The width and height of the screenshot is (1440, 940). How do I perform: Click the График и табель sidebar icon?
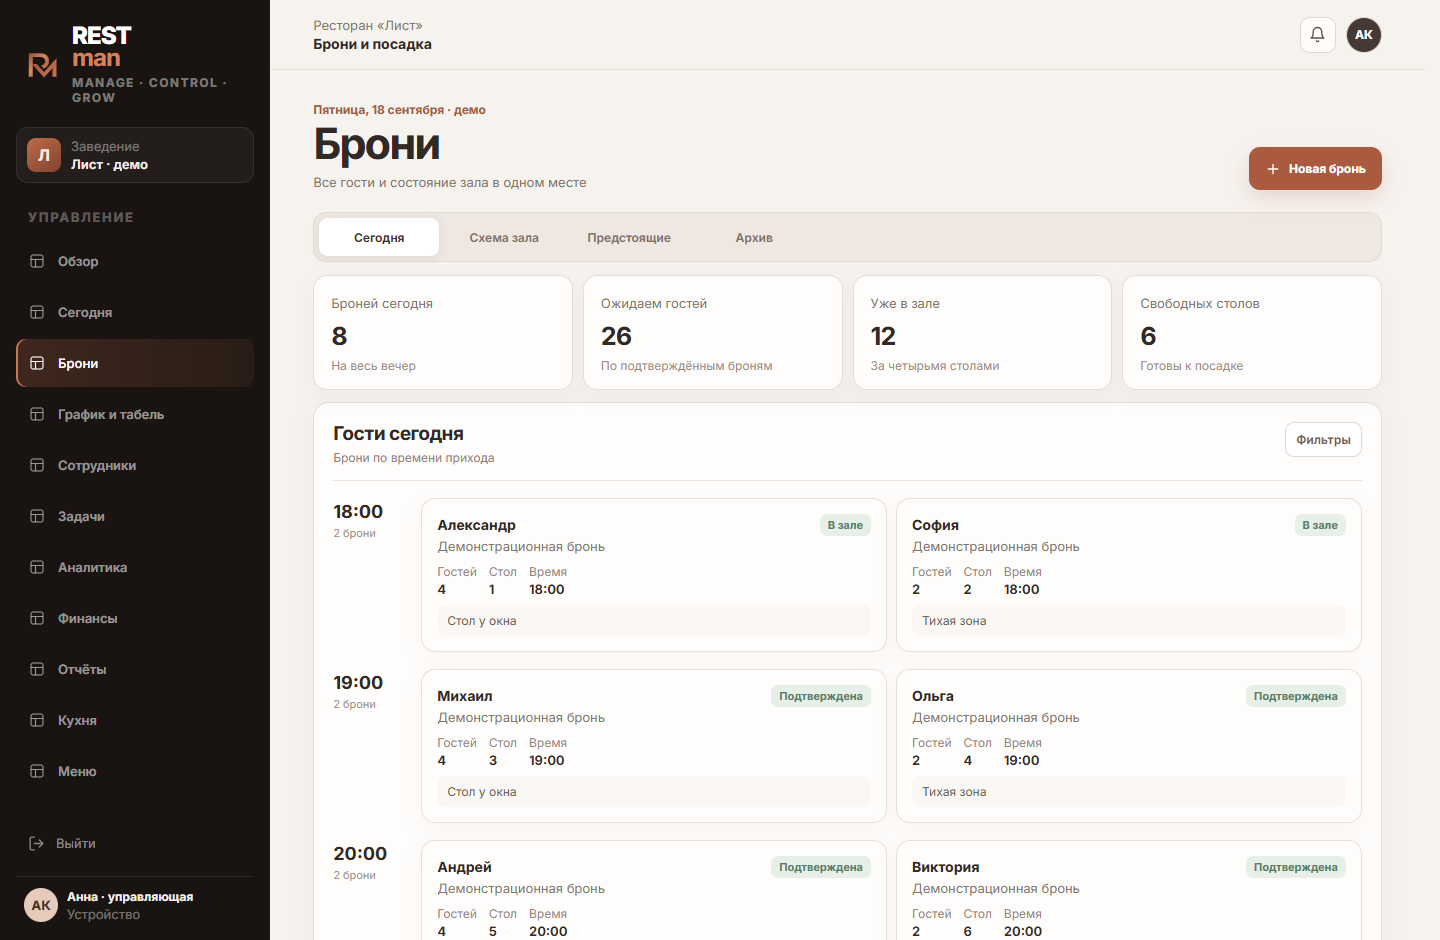point(37,414)
